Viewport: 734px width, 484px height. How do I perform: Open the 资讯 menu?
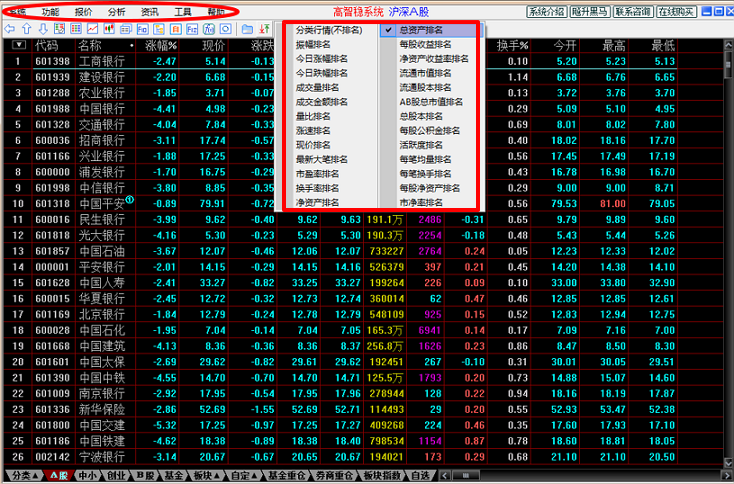[150, 12]
